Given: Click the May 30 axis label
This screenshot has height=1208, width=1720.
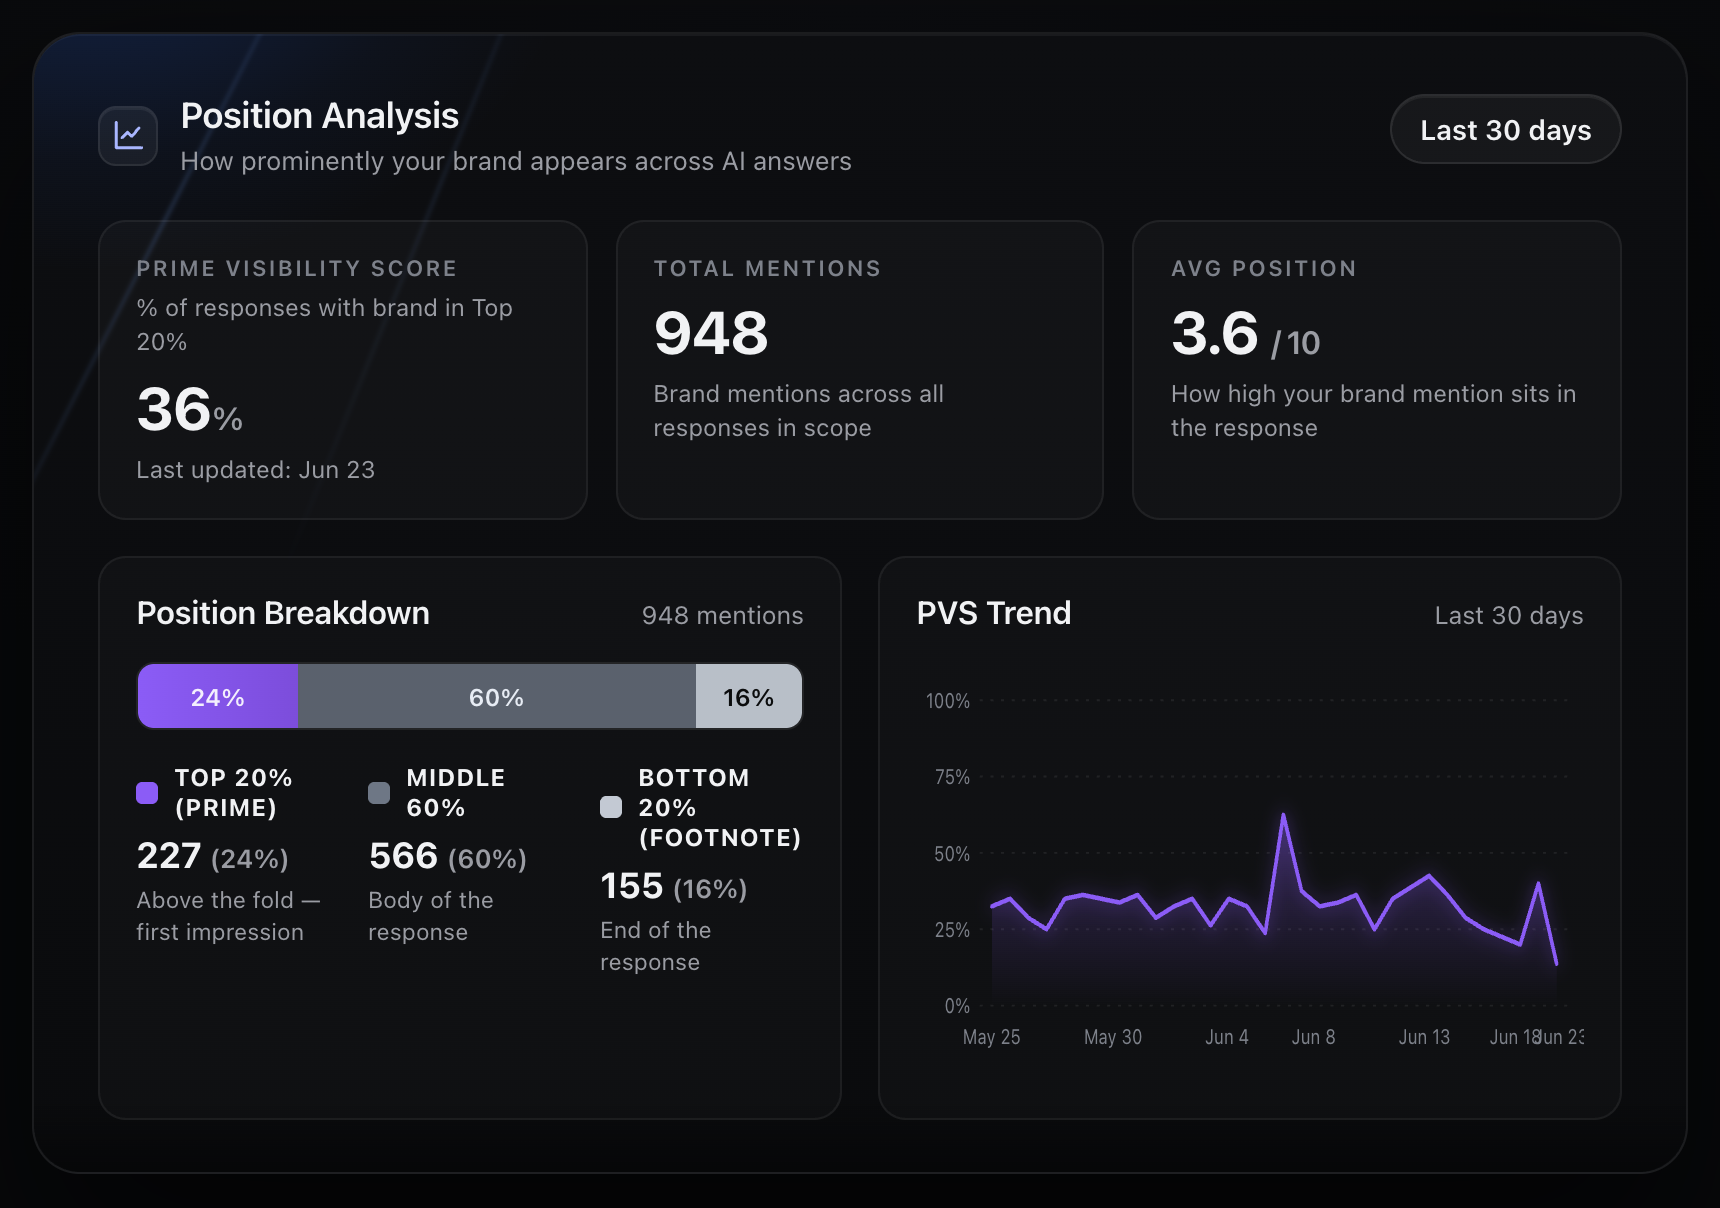Looking at the screenshot, I should coord(1113,1037).
